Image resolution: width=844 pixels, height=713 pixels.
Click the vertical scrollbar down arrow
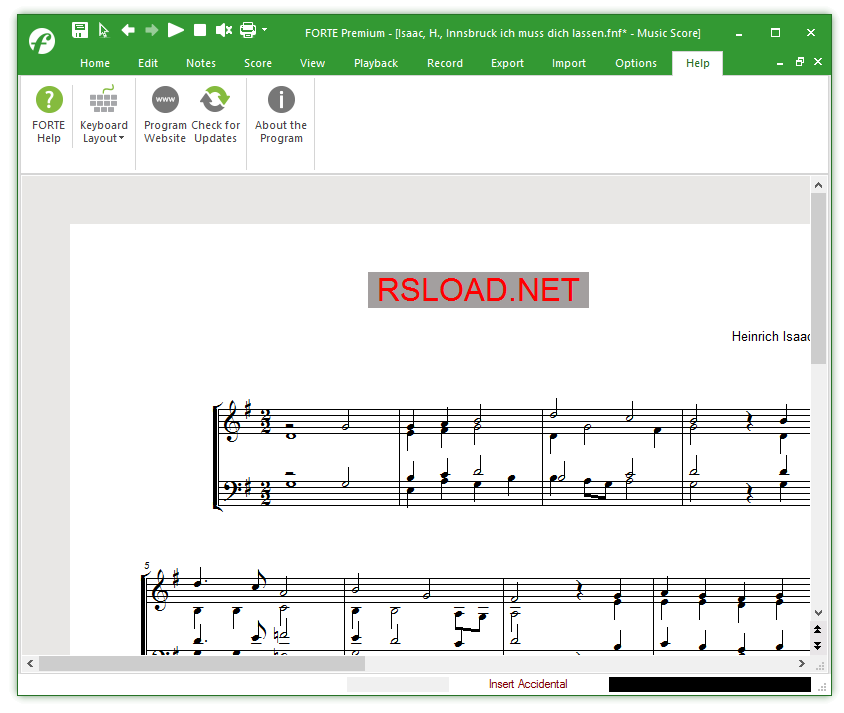pyautogui.click(x=818, y=612)
